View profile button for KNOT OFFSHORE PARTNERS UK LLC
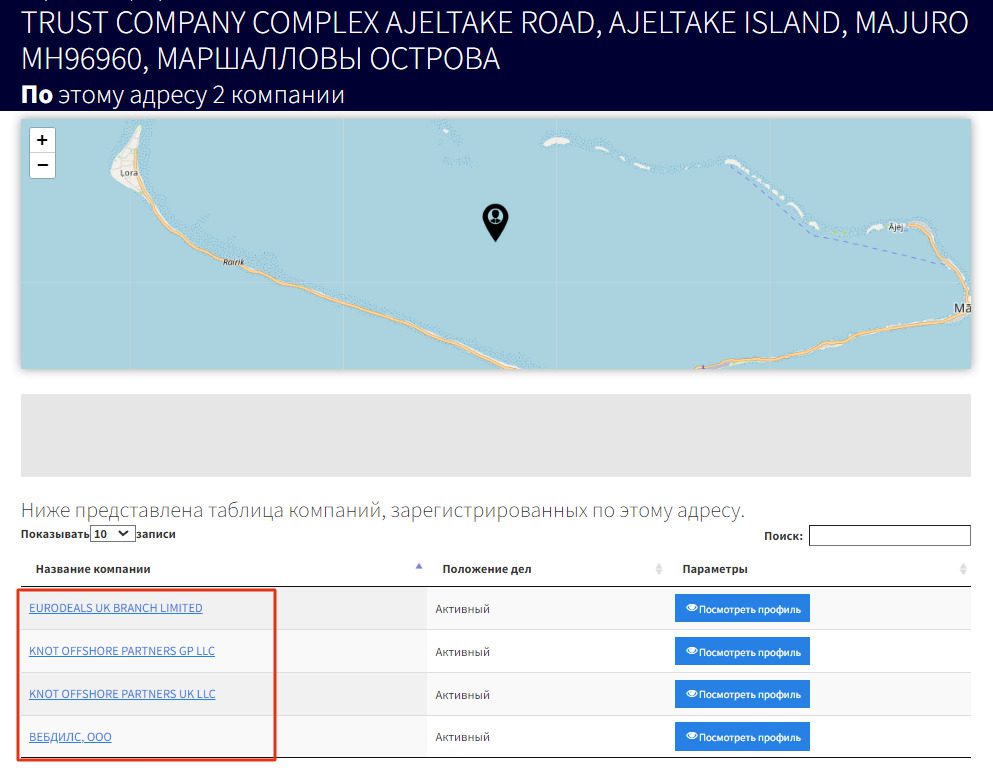 click(x=742, y=695)
